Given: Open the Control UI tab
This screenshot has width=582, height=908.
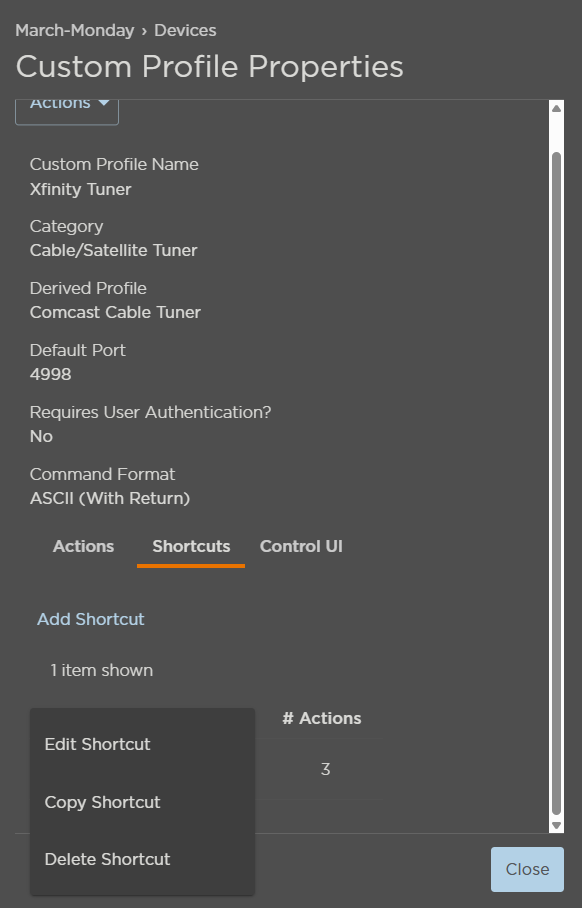Looking at the screenshot, I should [x=301, y=546].
